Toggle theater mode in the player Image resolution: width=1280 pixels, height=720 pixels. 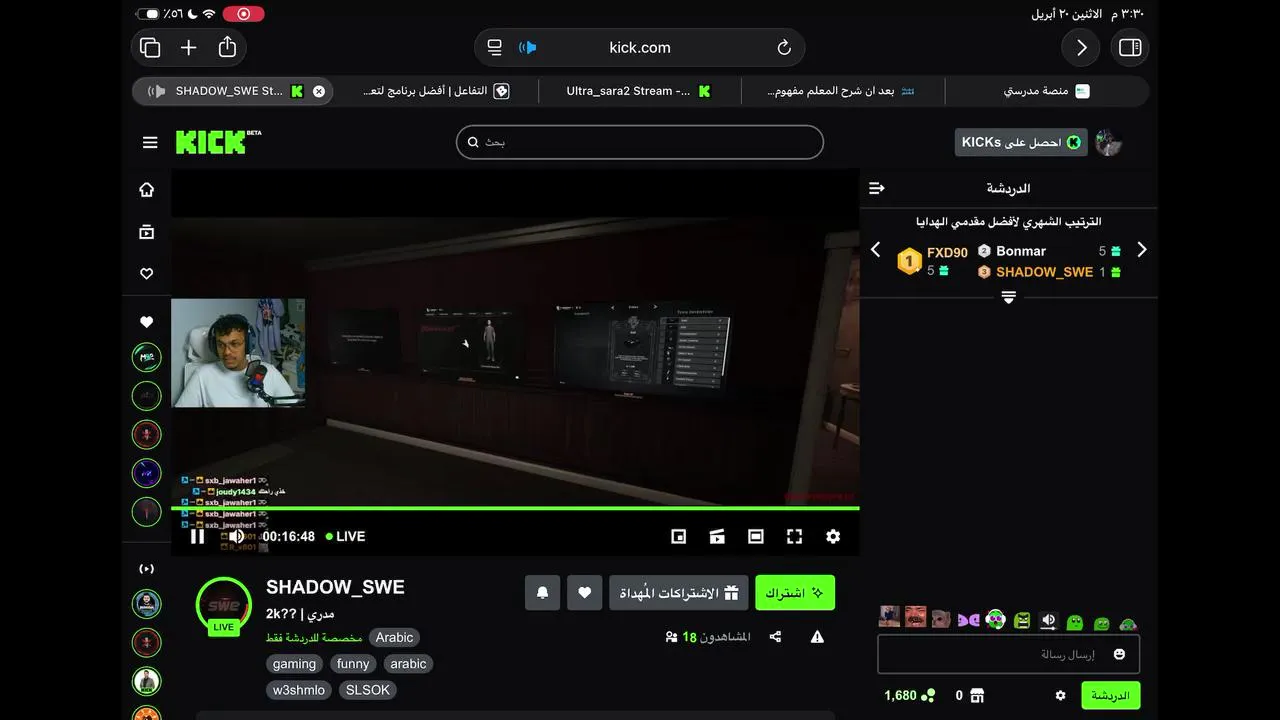[x=756, y=537]
